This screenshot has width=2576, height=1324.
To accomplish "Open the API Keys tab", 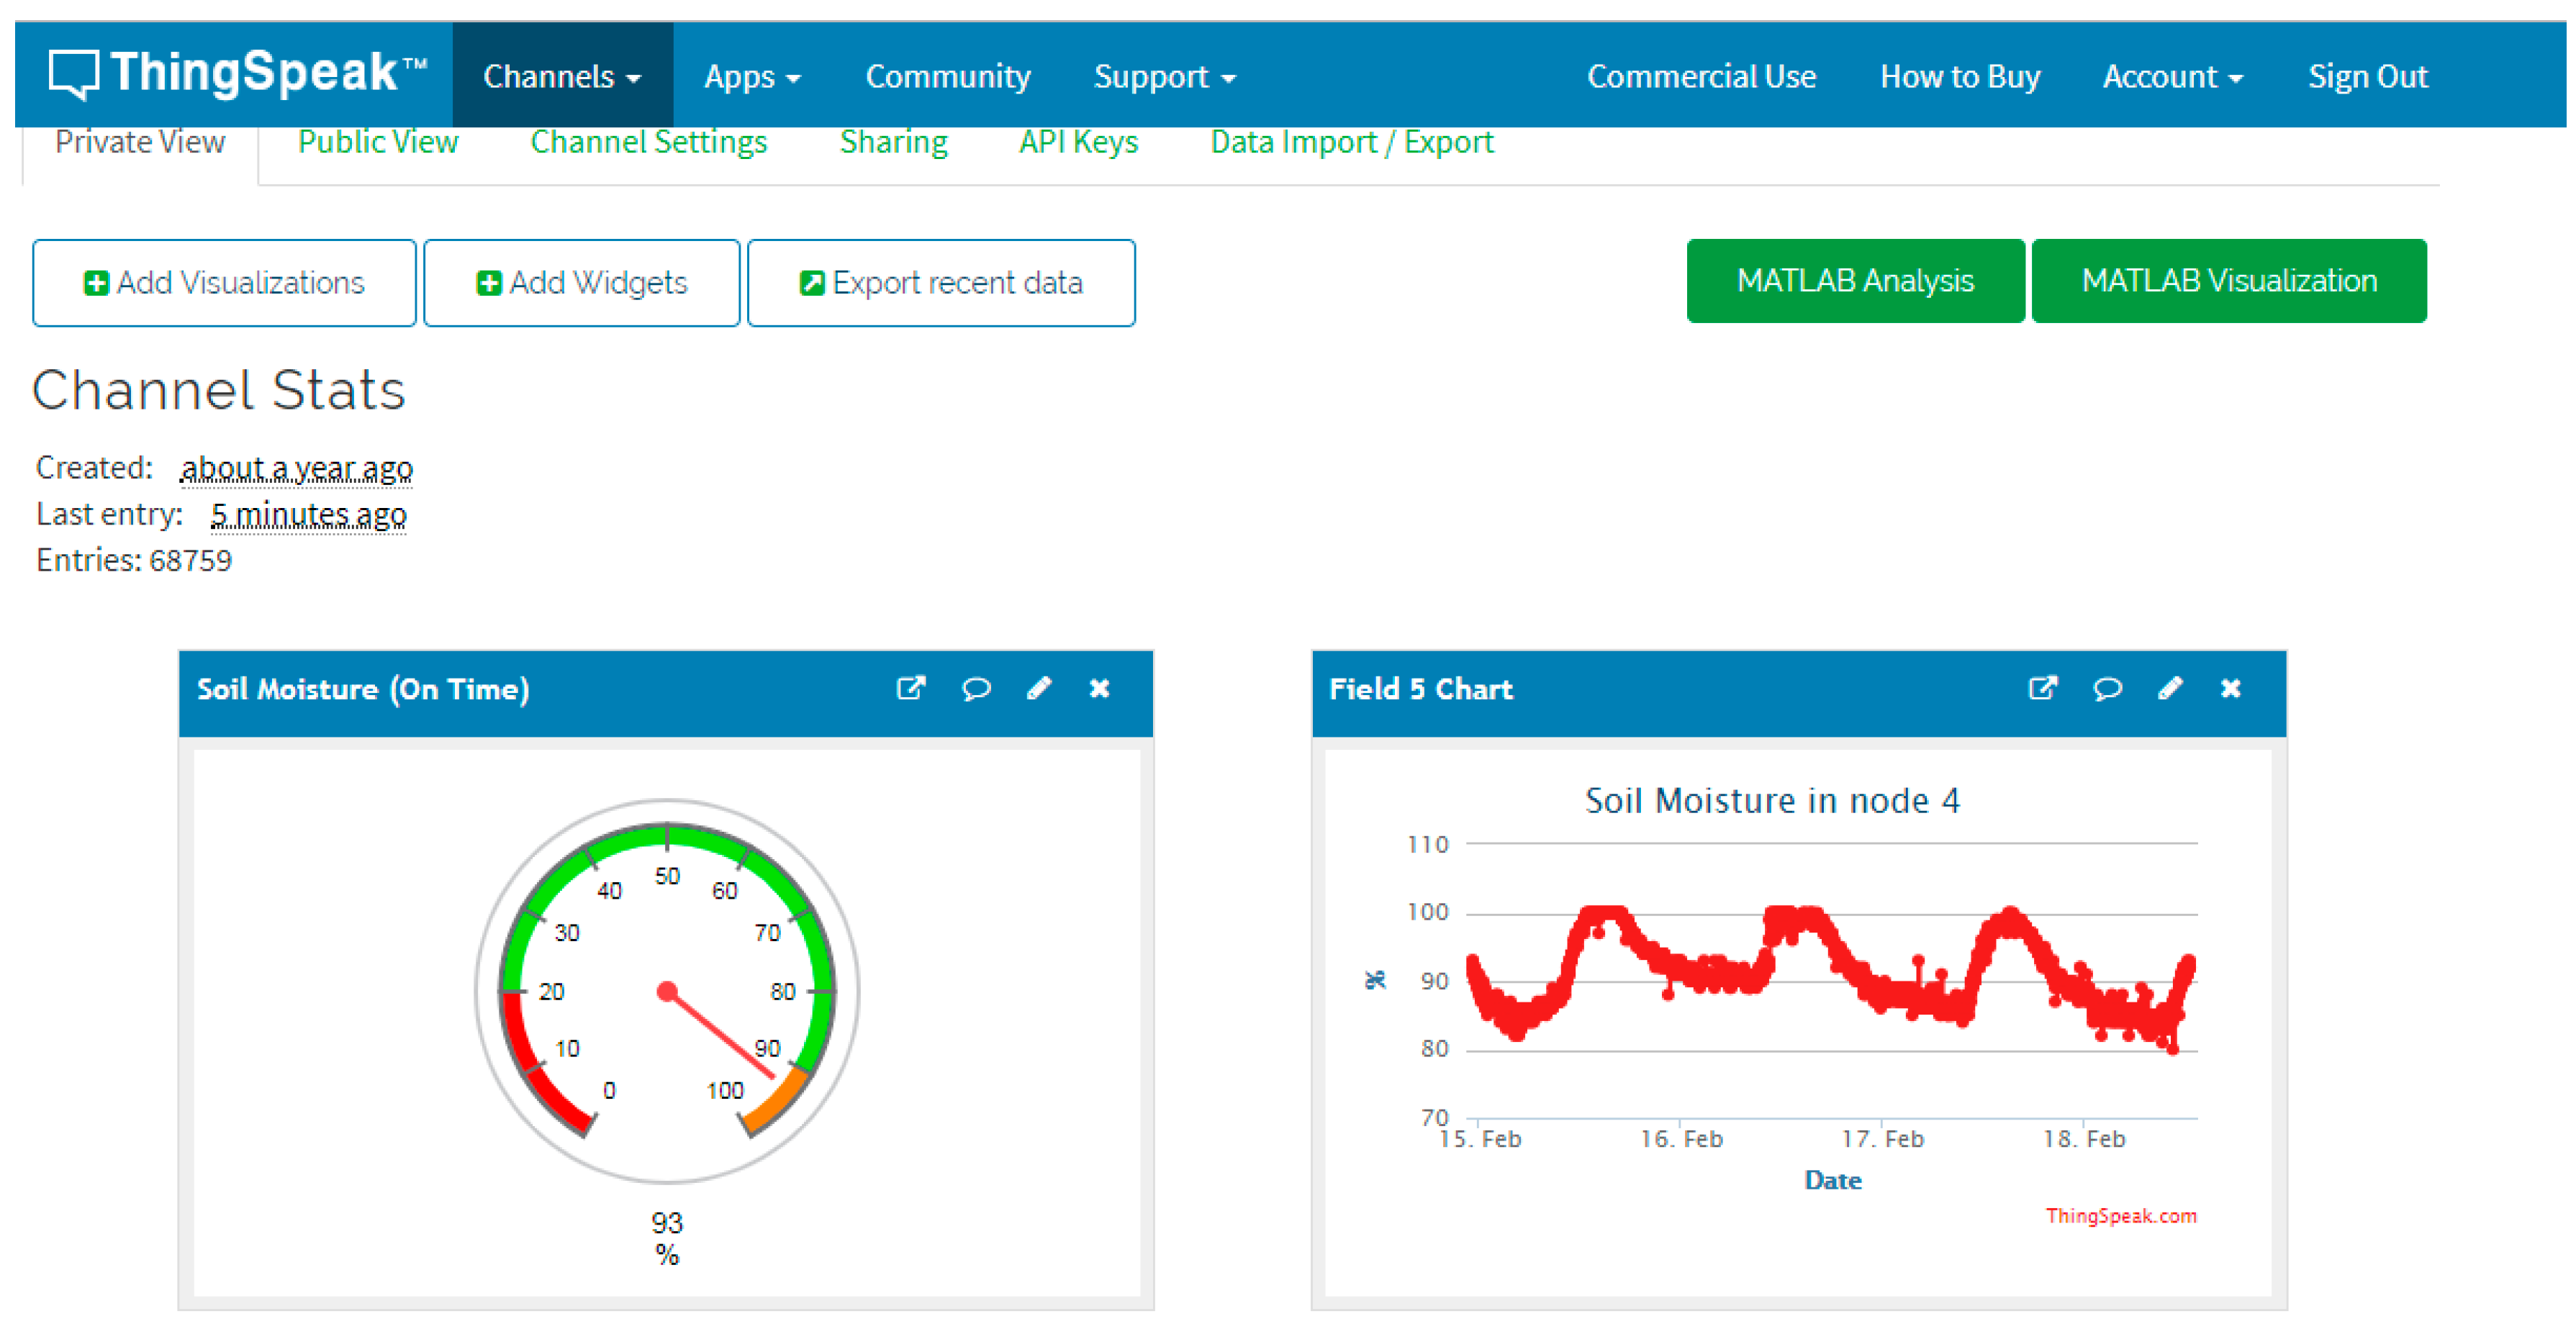I will point(1078,142).
